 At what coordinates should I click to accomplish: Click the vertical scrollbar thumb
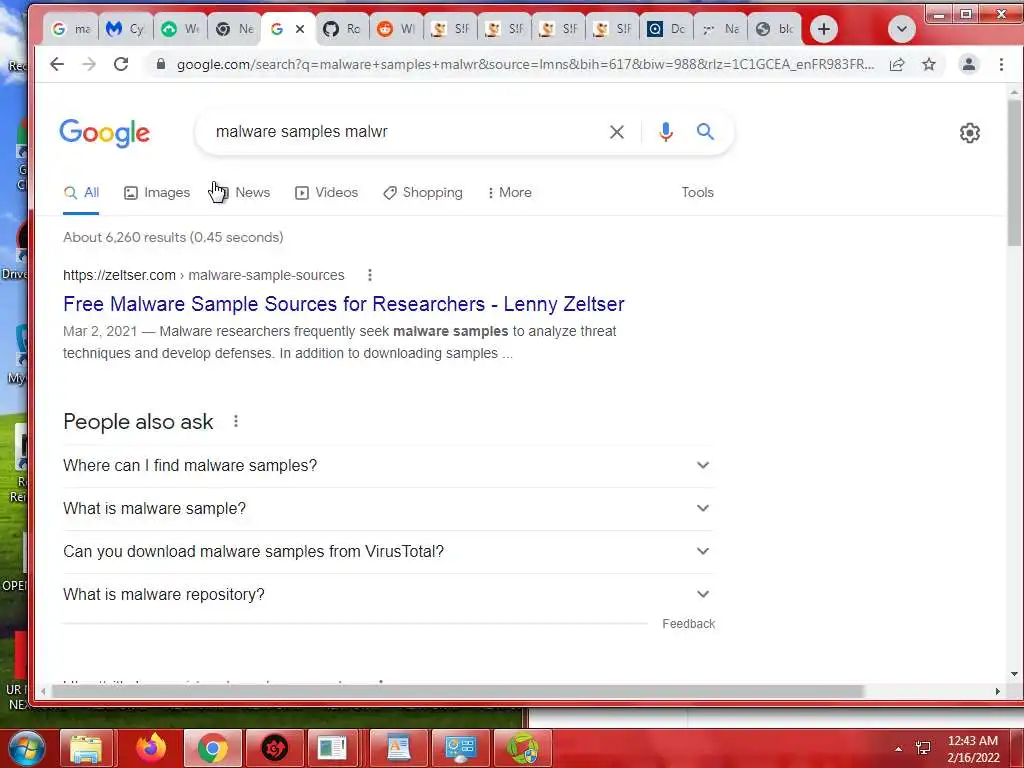click(x=1014, y=173)
